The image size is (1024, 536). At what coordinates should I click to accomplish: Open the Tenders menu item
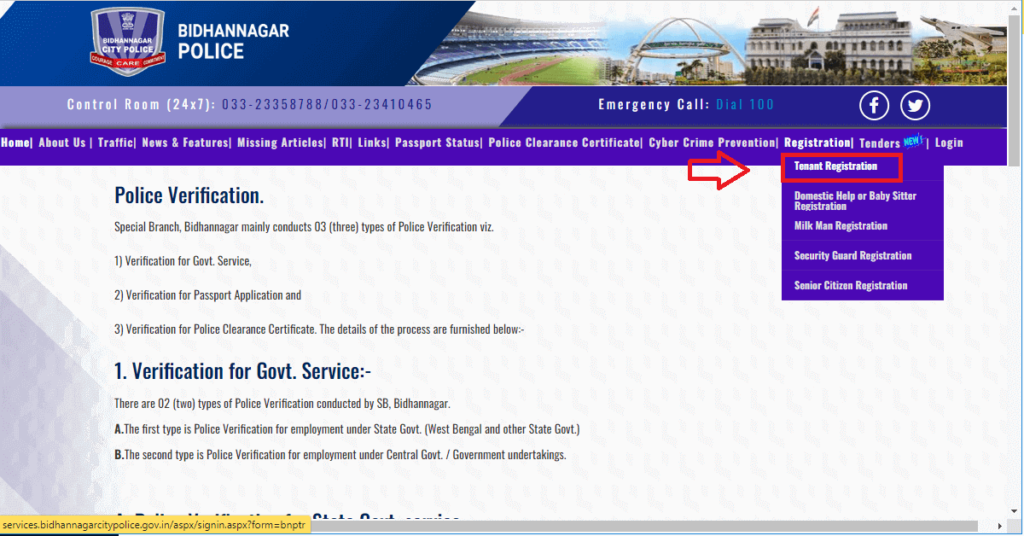[x=880, y=143]
